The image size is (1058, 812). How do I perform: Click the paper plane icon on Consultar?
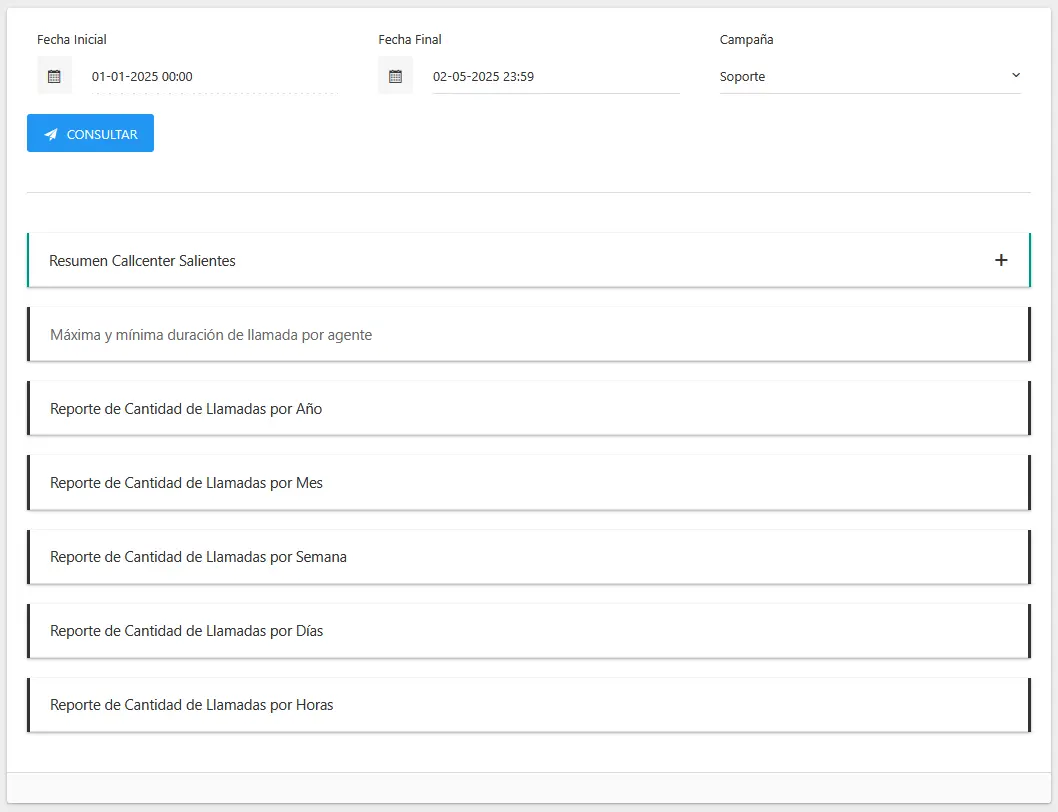click(x=51, y=134)
